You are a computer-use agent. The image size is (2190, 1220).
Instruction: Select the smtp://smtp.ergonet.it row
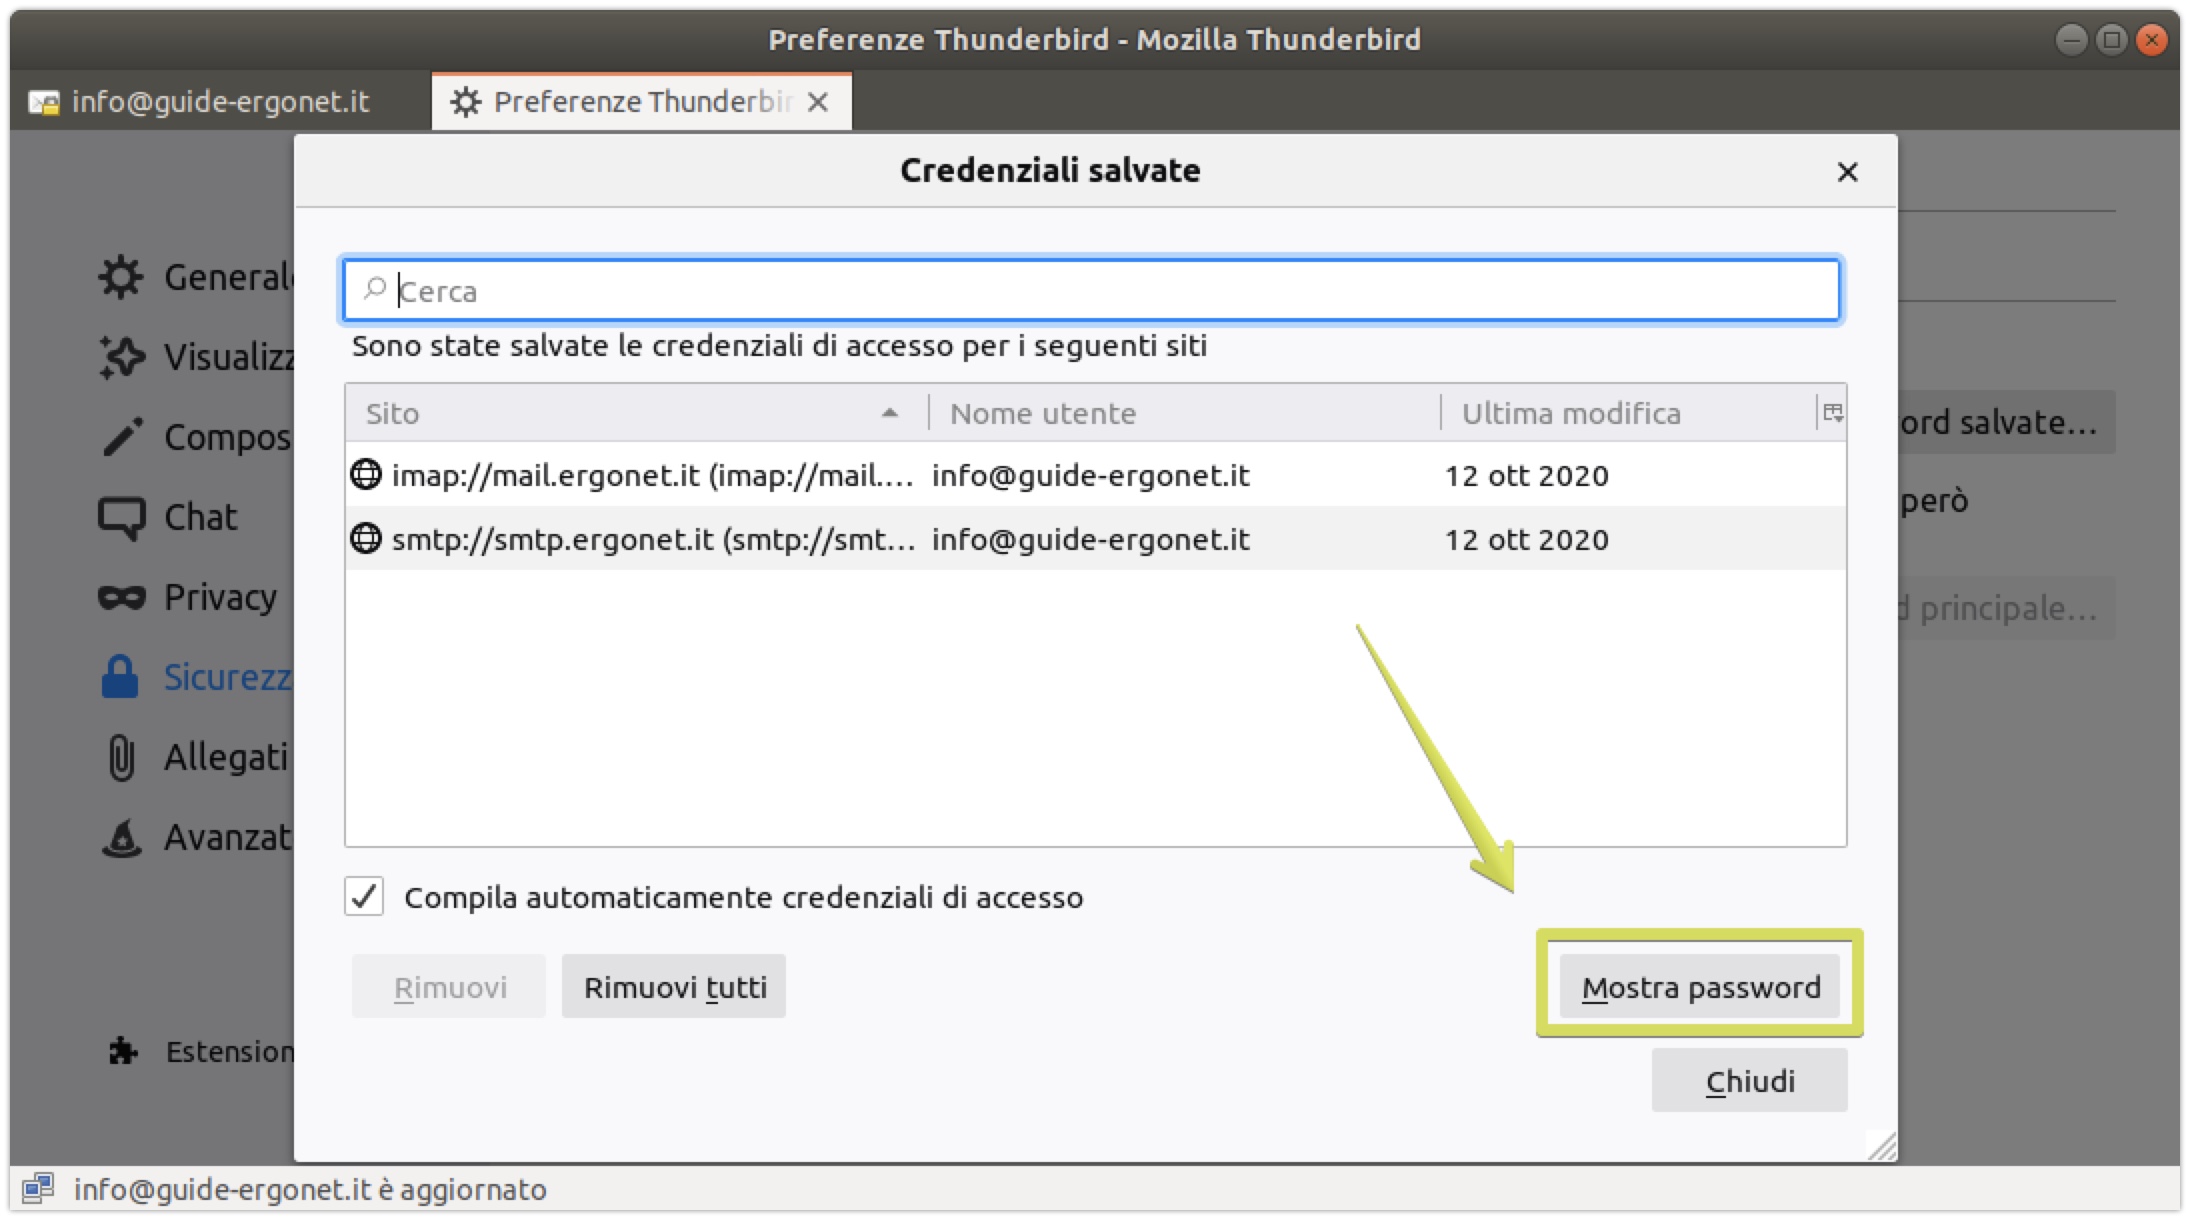coord(1095,538)
